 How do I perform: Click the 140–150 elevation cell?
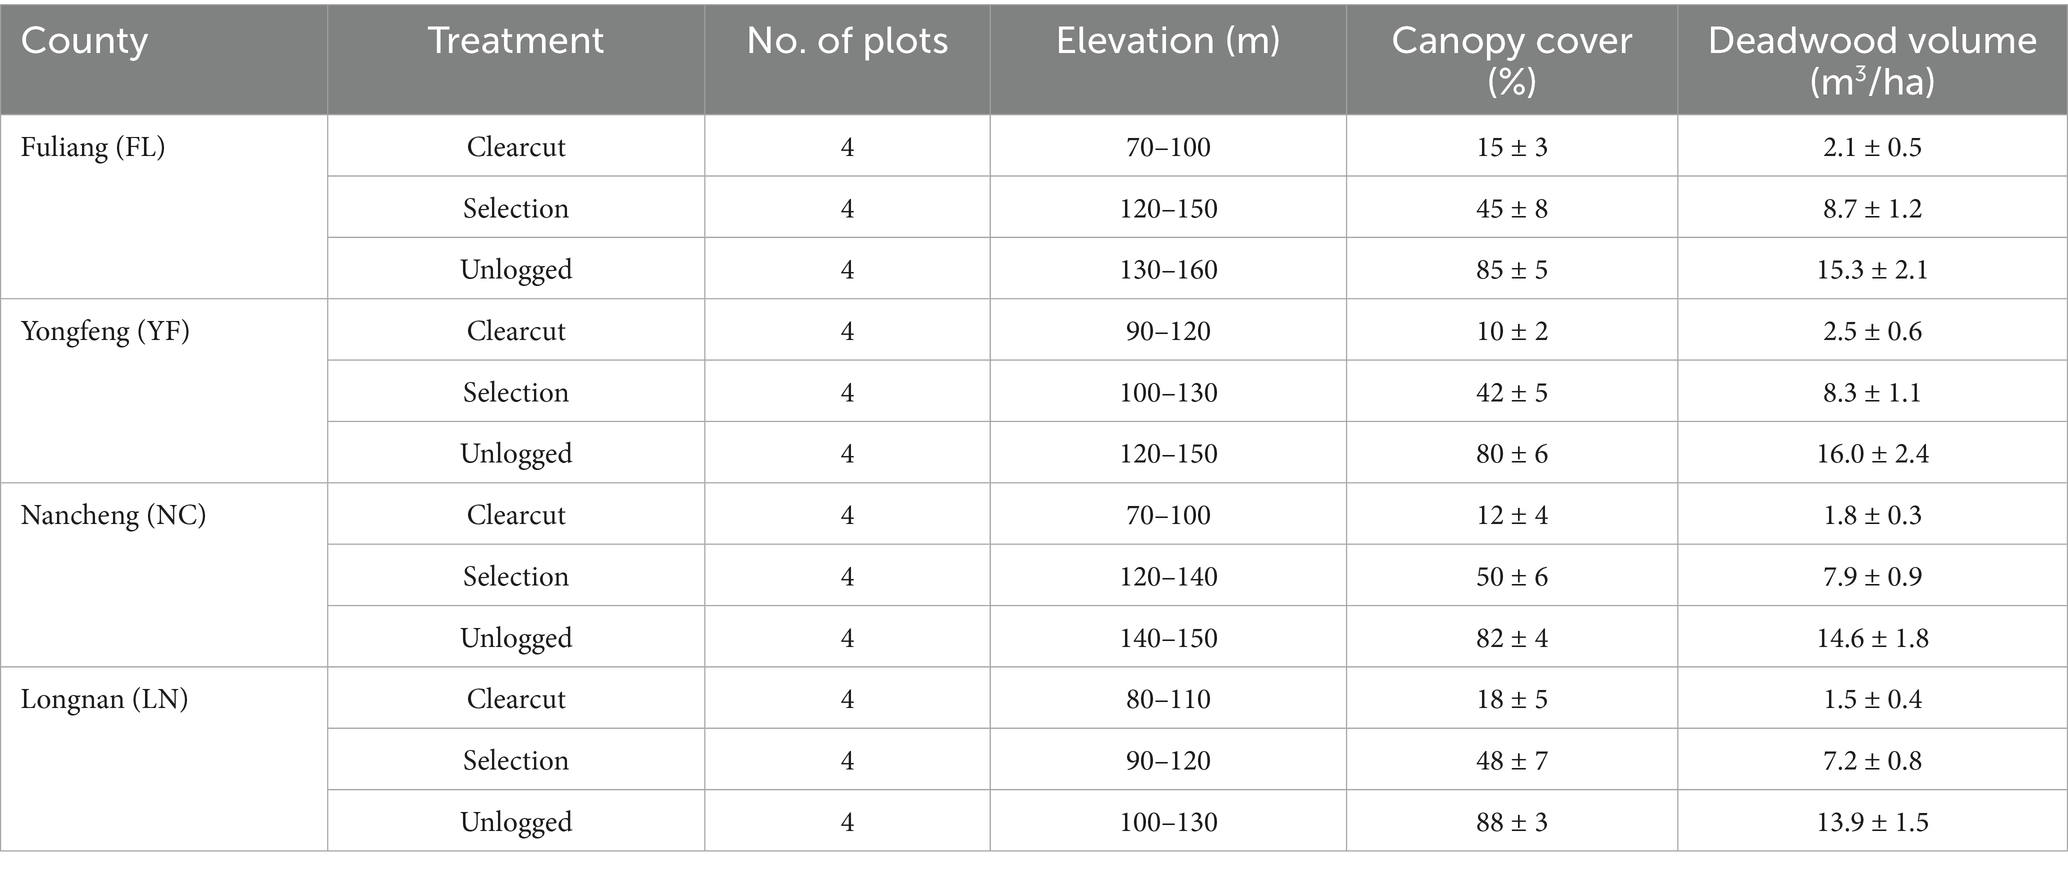click(1168, 638)
